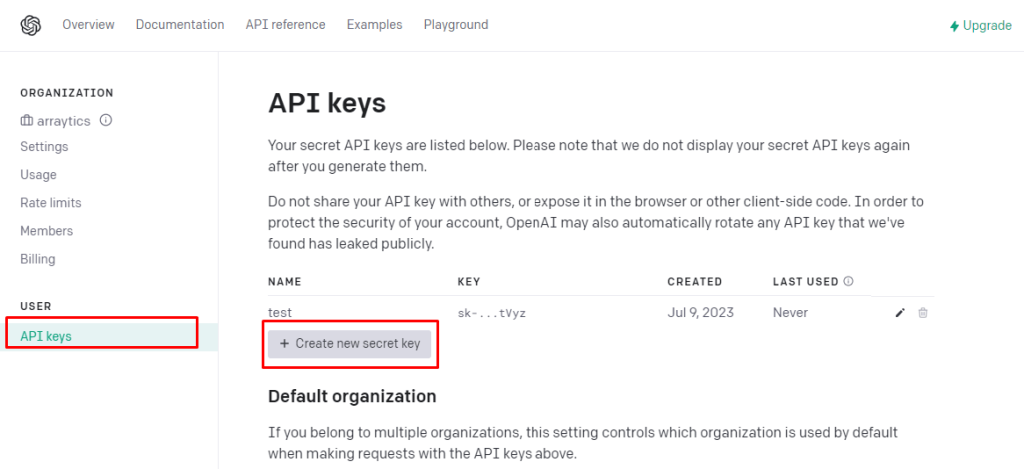Click the plus icon on Create new secret key
This screenshot has width=1024, height=469.
pos(284,344)
